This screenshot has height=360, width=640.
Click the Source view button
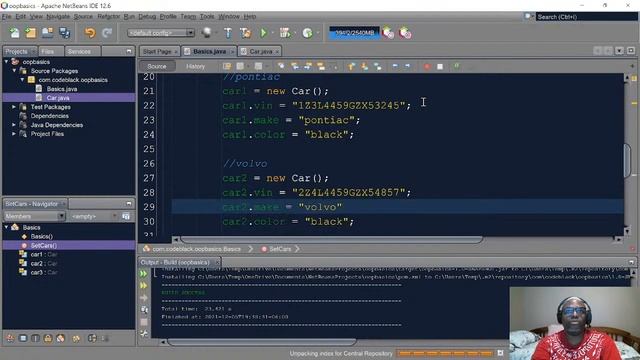coord(157,66)
